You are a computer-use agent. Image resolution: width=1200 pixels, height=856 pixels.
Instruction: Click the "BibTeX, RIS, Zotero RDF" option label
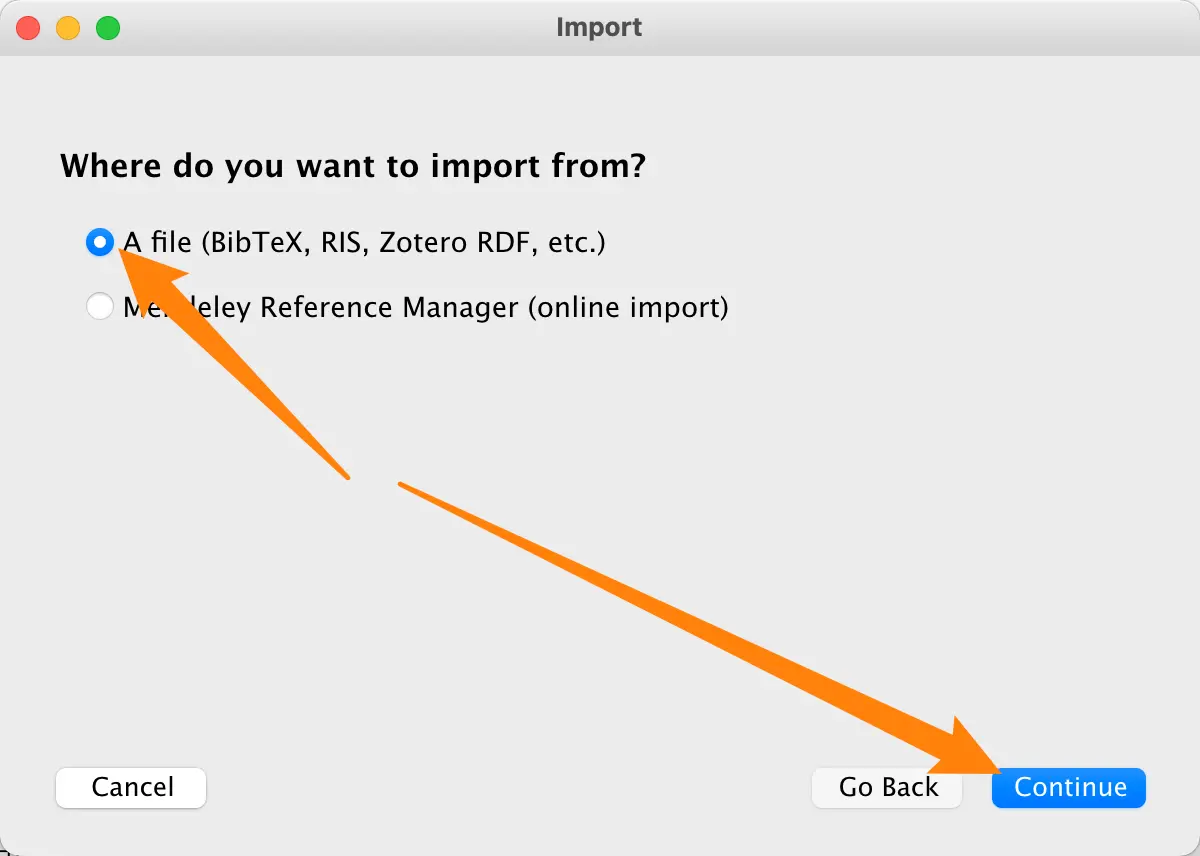click(x=400, y=243)
